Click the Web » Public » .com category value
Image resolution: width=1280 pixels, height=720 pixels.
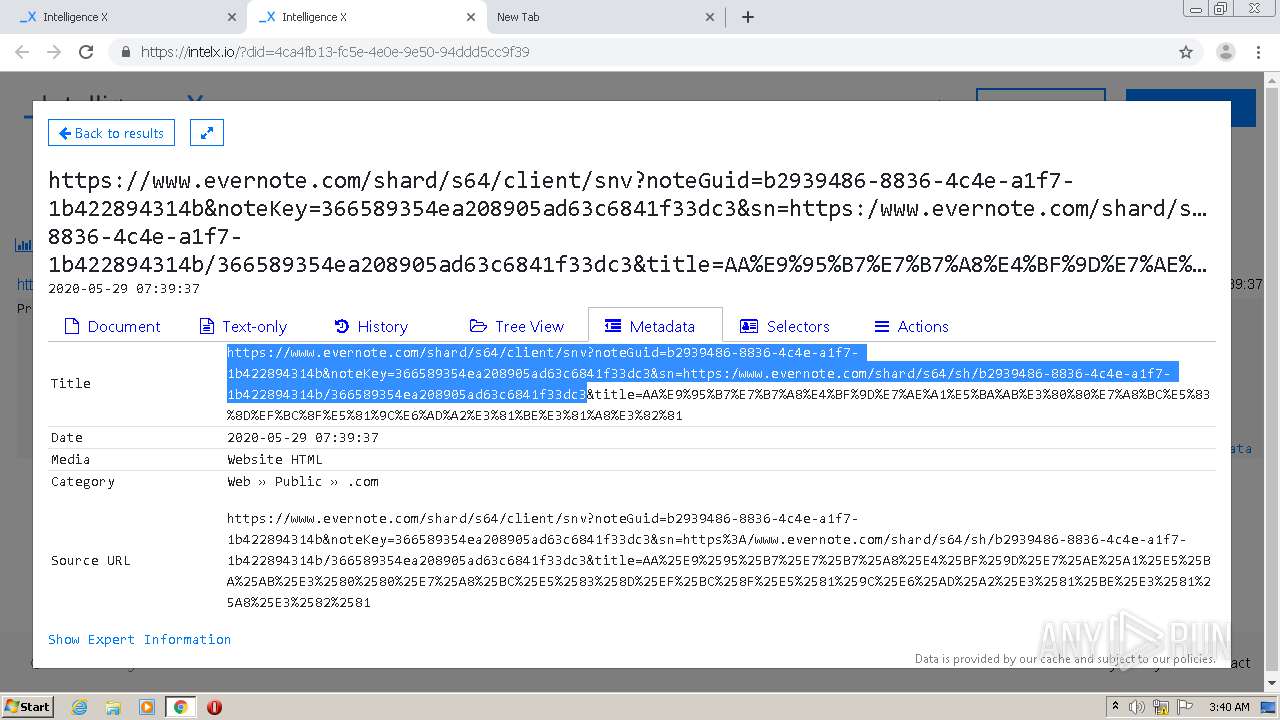302,482
